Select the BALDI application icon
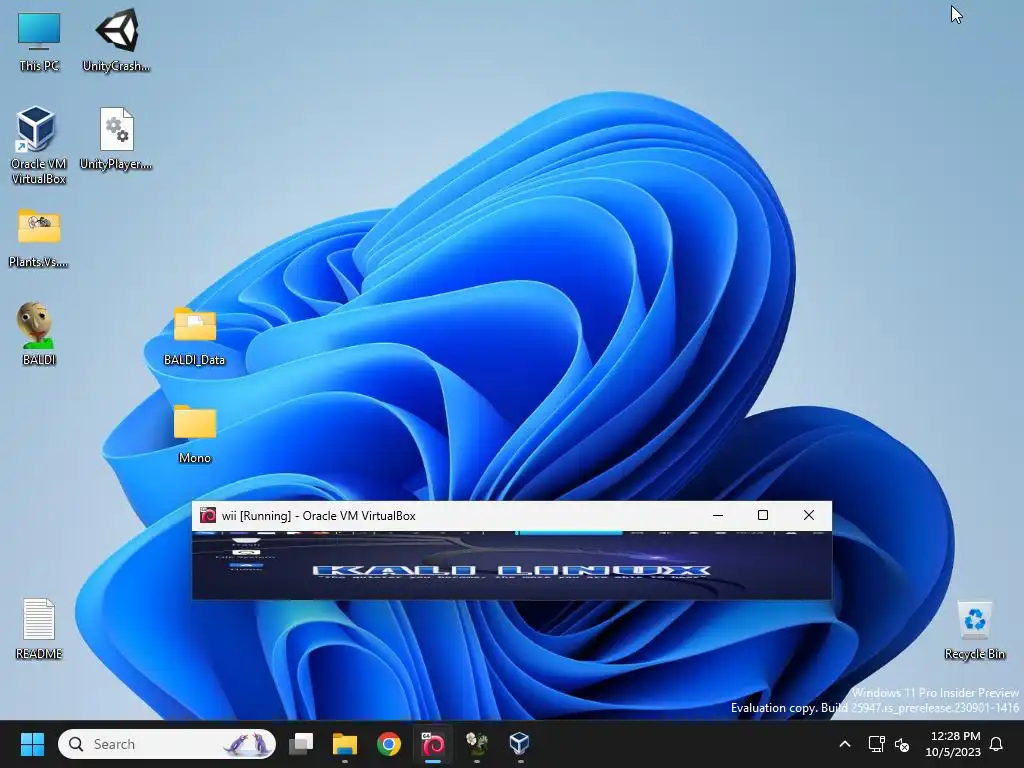This screenshot has width=1024, height=768. click(x=39, y=334)
